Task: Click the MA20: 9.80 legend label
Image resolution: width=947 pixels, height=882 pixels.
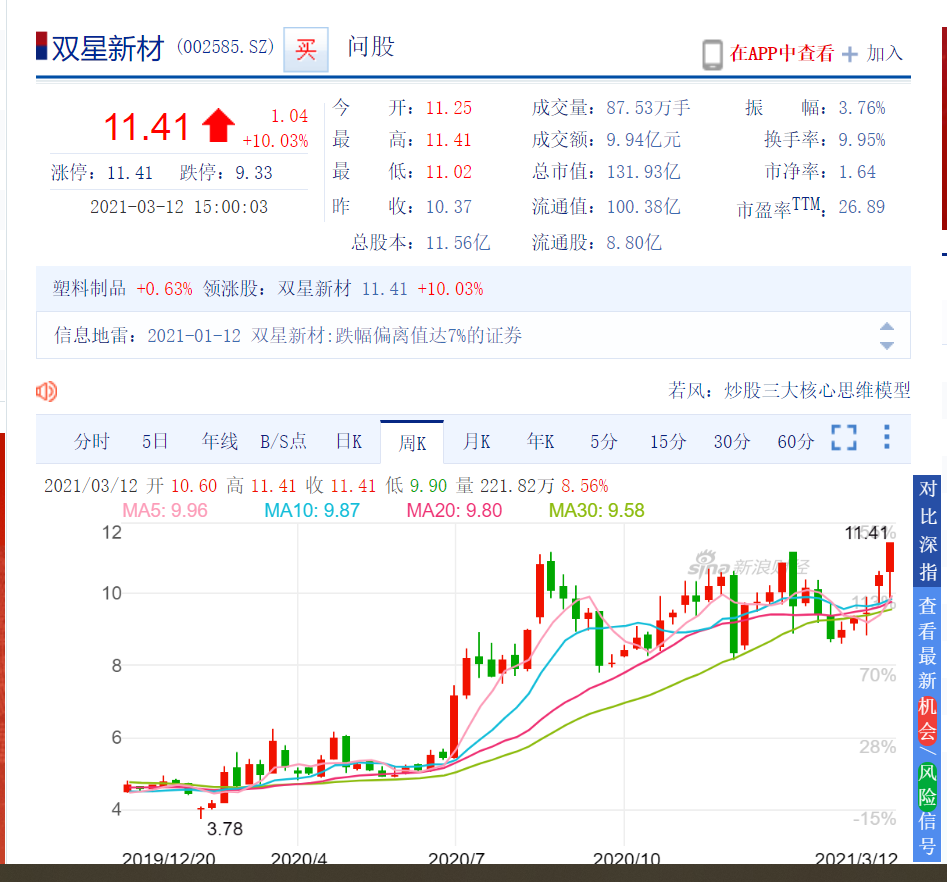Action: click(x=454, y=510)
